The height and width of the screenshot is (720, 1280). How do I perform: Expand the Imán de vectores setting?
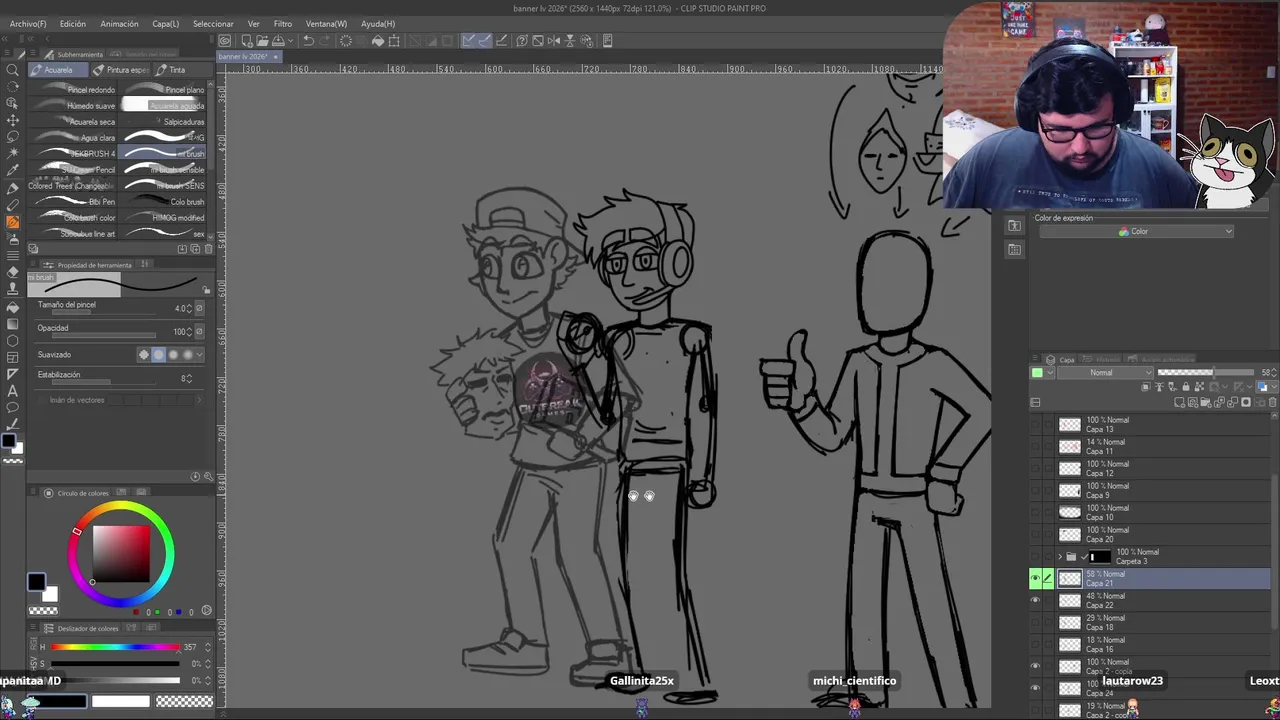(x=199, y=400)
